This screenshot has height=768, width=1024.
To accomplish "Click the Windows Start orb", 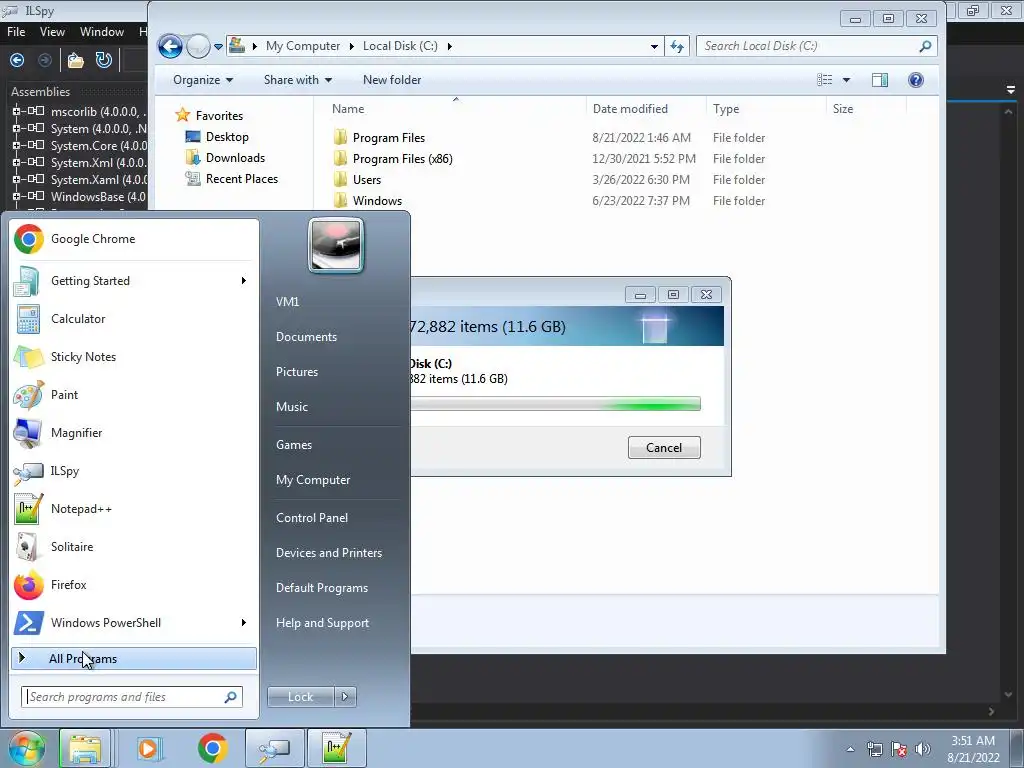I will (x=27, y=748).
